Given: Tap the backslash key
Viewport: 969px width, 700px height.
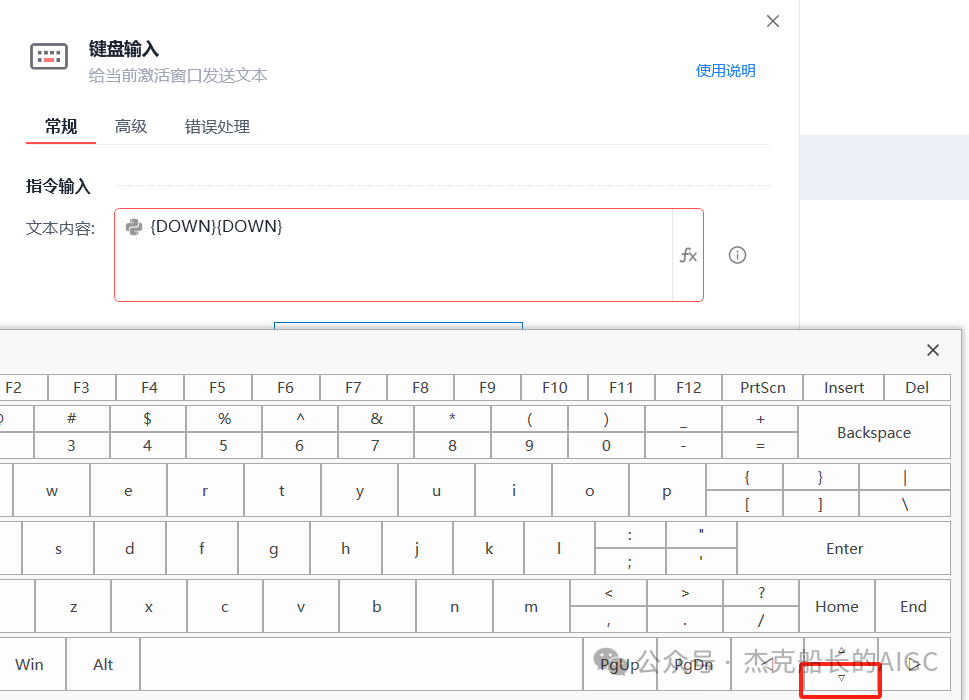Looking at the screenshot, I should click(x=905, y=504).
